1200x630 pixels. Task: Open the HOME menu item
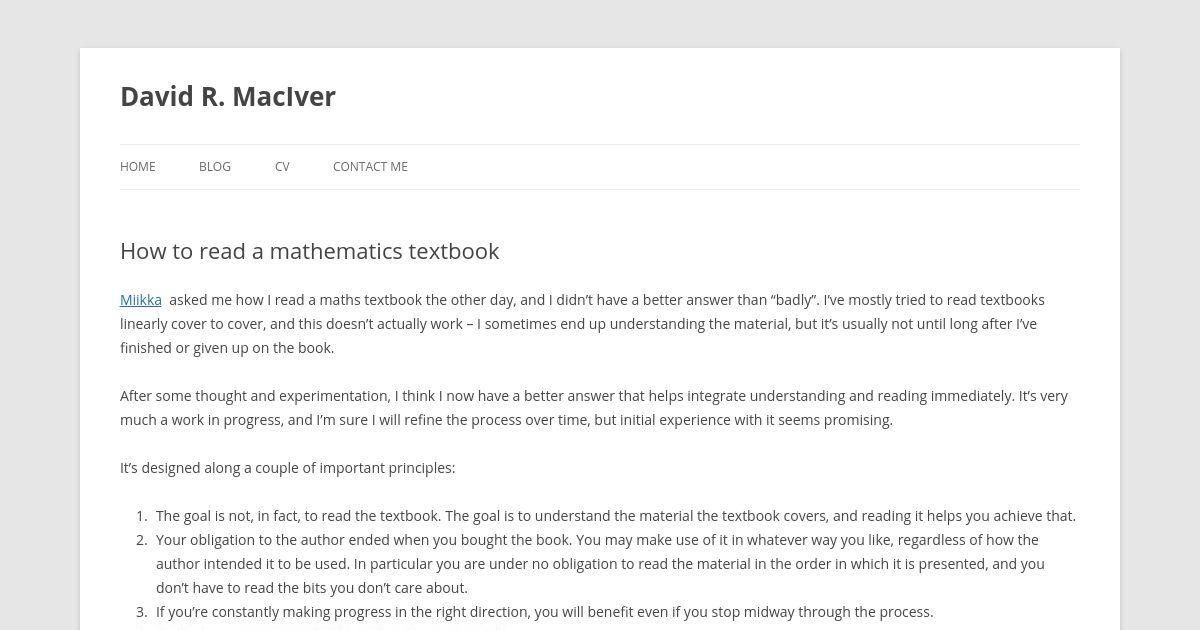click(x=138, y=167)
